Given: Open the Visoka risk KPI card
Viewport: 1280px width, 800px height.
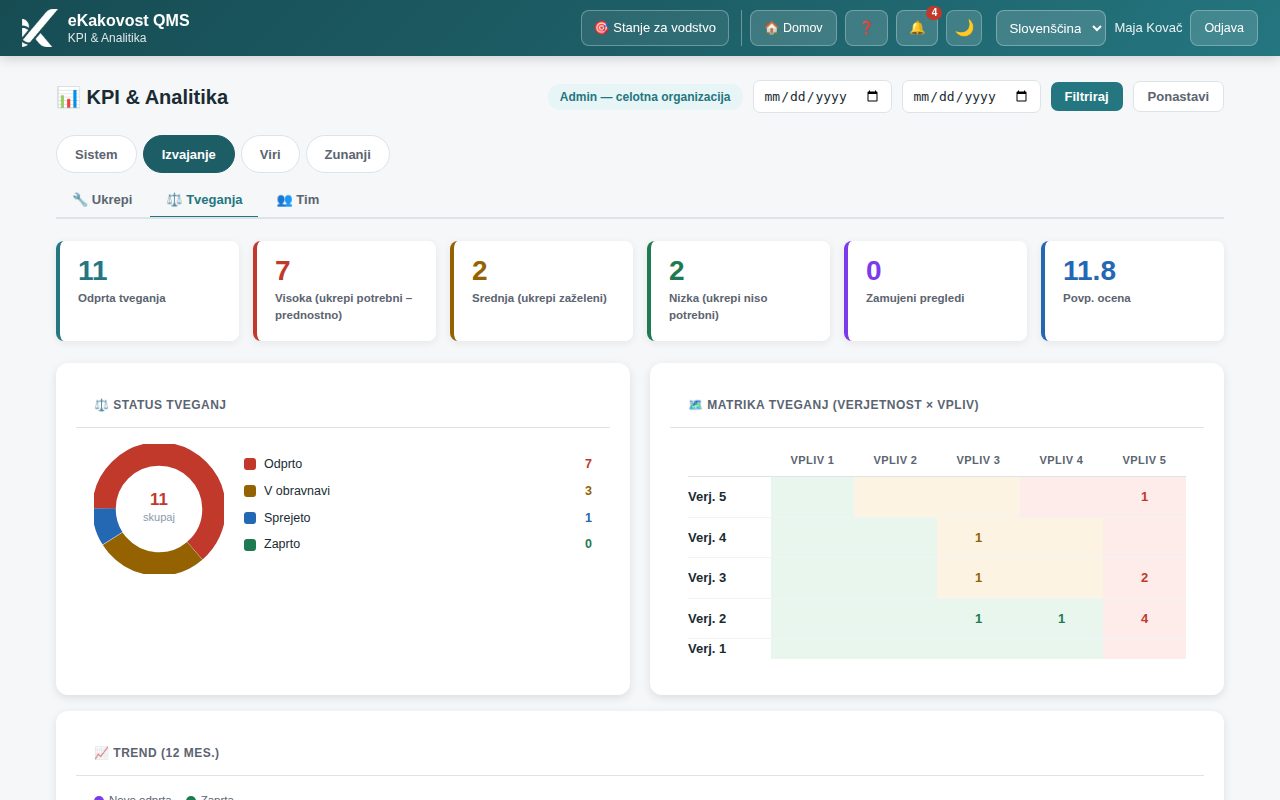Looking at the screenshot, I should click(x=345, y=291).
